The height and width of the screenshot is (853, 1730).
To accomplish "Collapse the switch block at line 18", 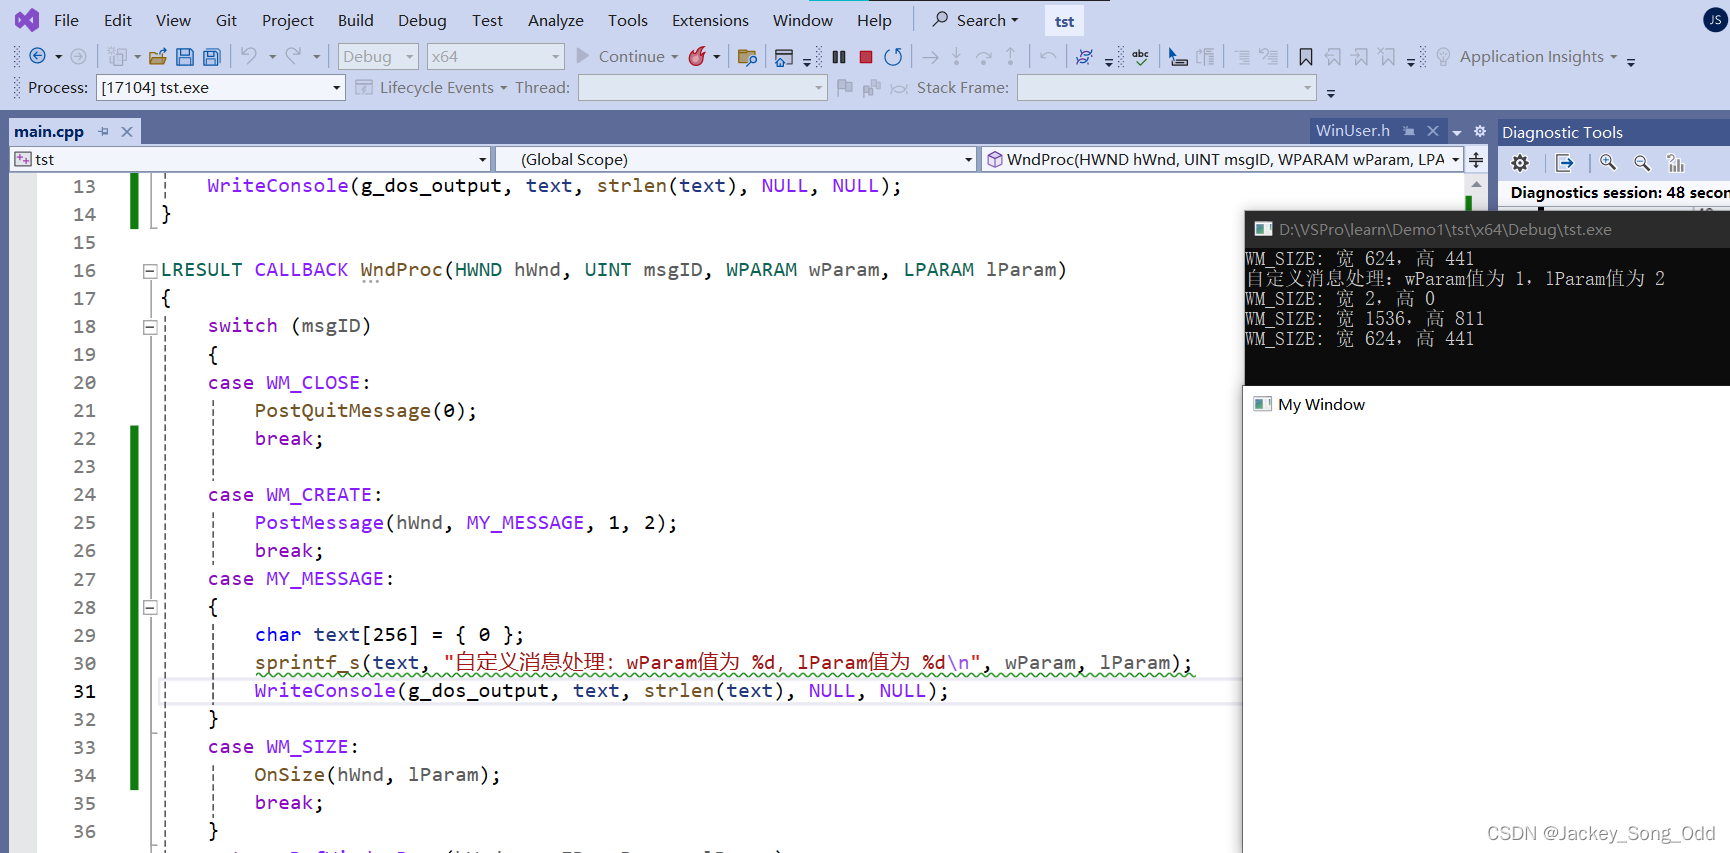I will click(150, 327).
